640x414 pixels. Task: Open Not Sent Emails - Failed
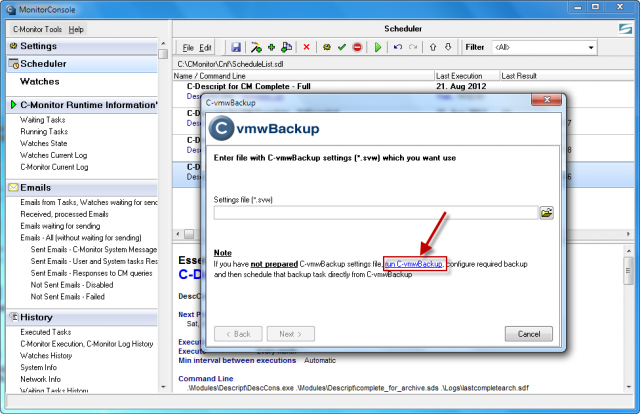coord(67,297)
